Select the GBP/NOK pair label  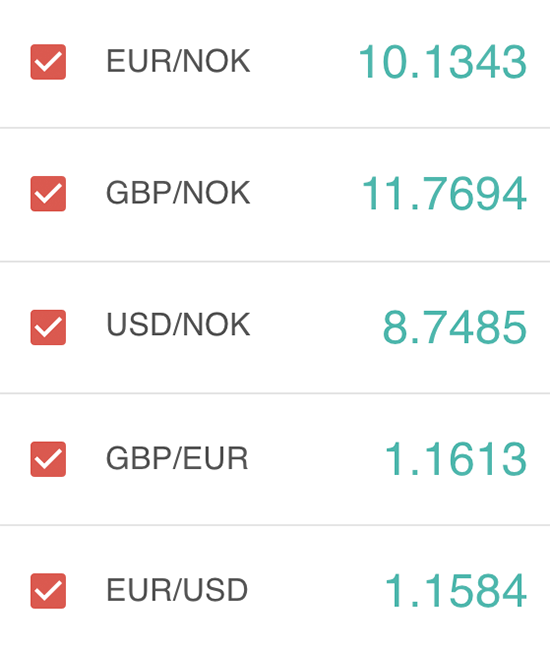(178, 193)
